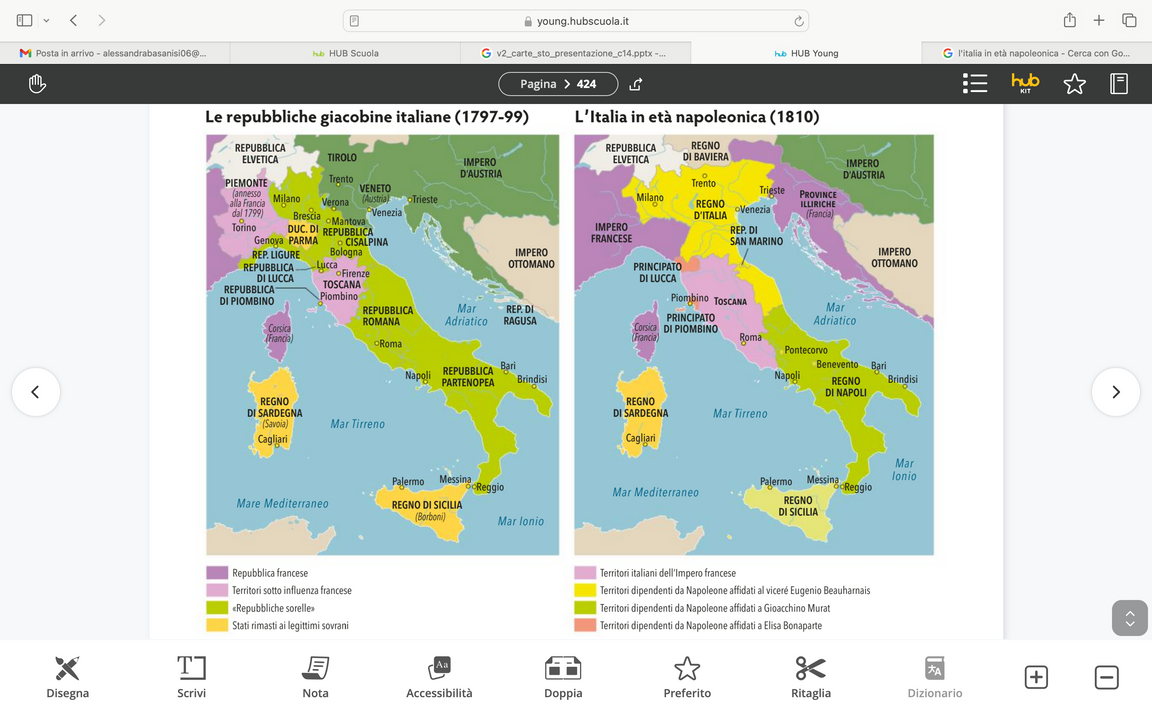Toggle Doppia page view
The height and width of the screenshot is (720, 1152).
click(563, 677)
